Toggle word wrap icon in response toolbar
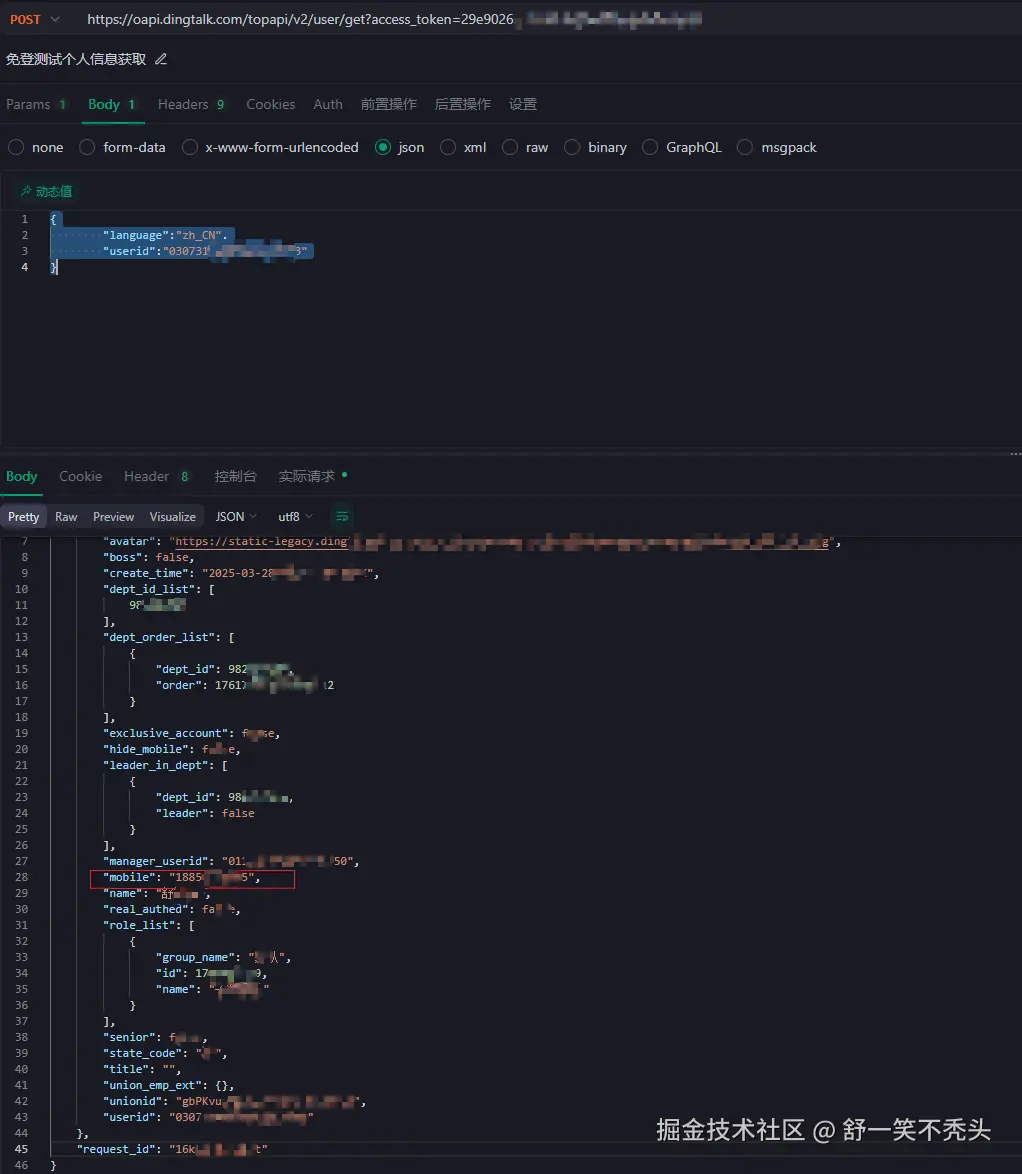This screenshot has width=1022, height=1174. pyautogui.click(x=342, y=517)
